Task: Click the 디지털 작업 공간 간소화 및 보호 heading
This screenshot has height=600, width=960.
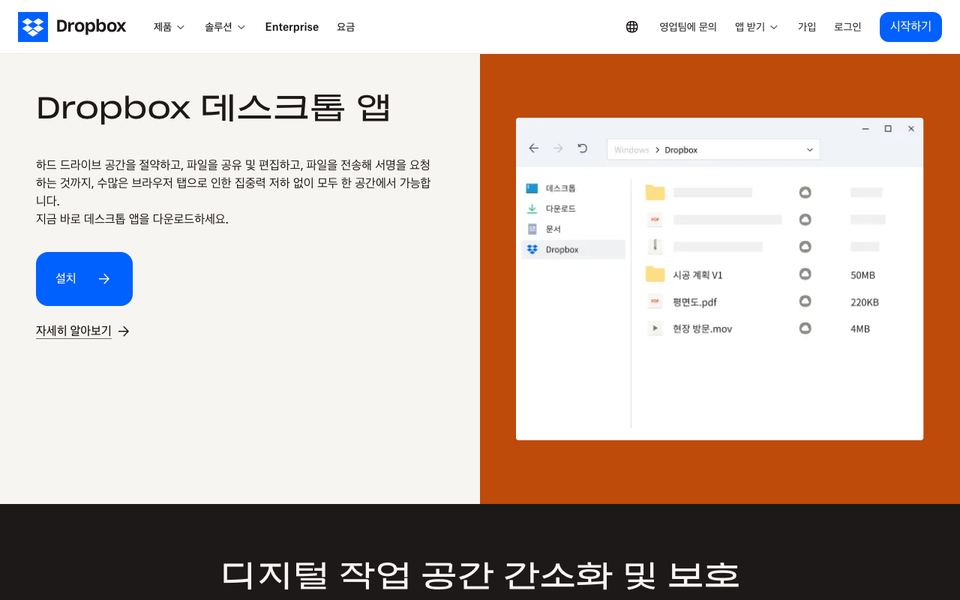Action: pos(480,574)
